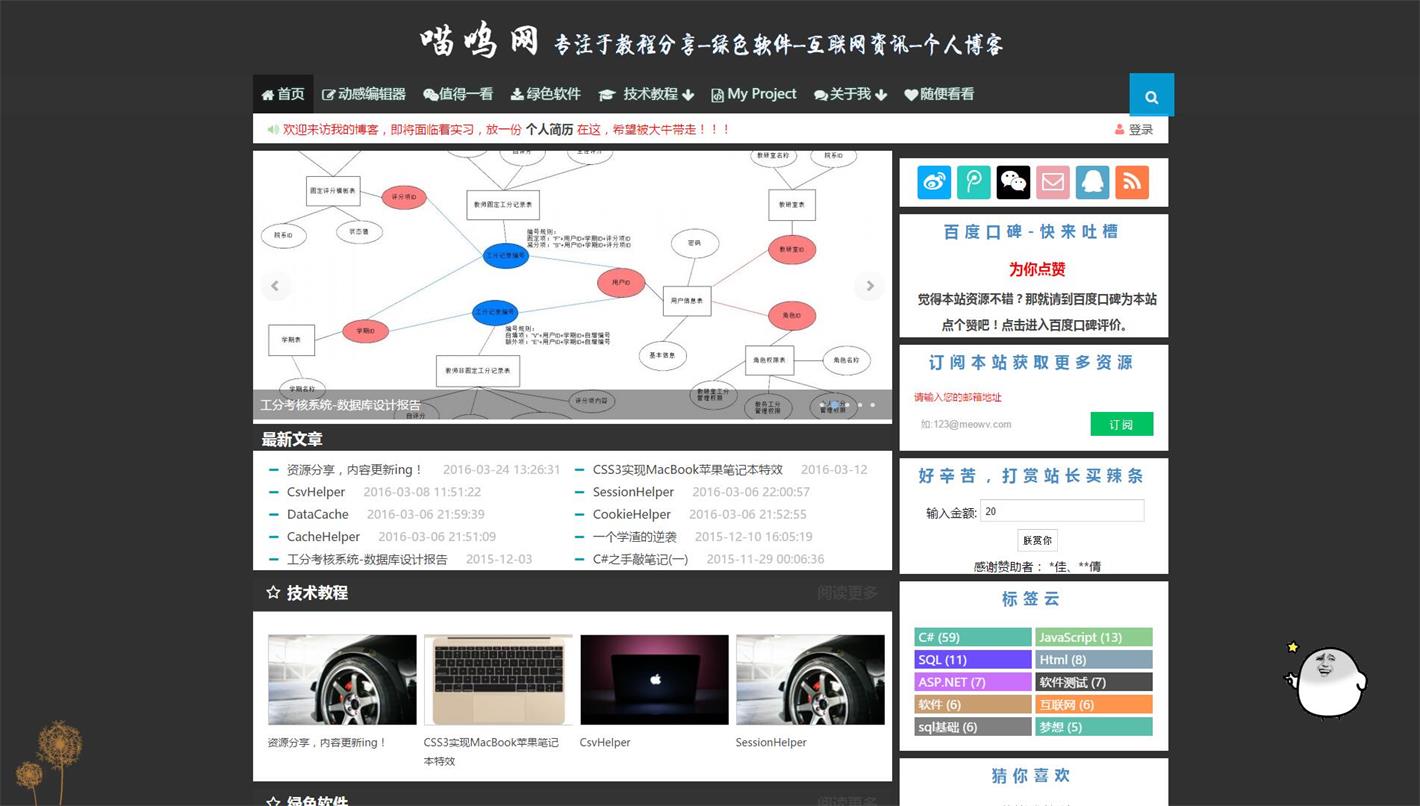Select the ASP.NET (7) tag
Screen dimensions: 1420x806
(973, 682)
